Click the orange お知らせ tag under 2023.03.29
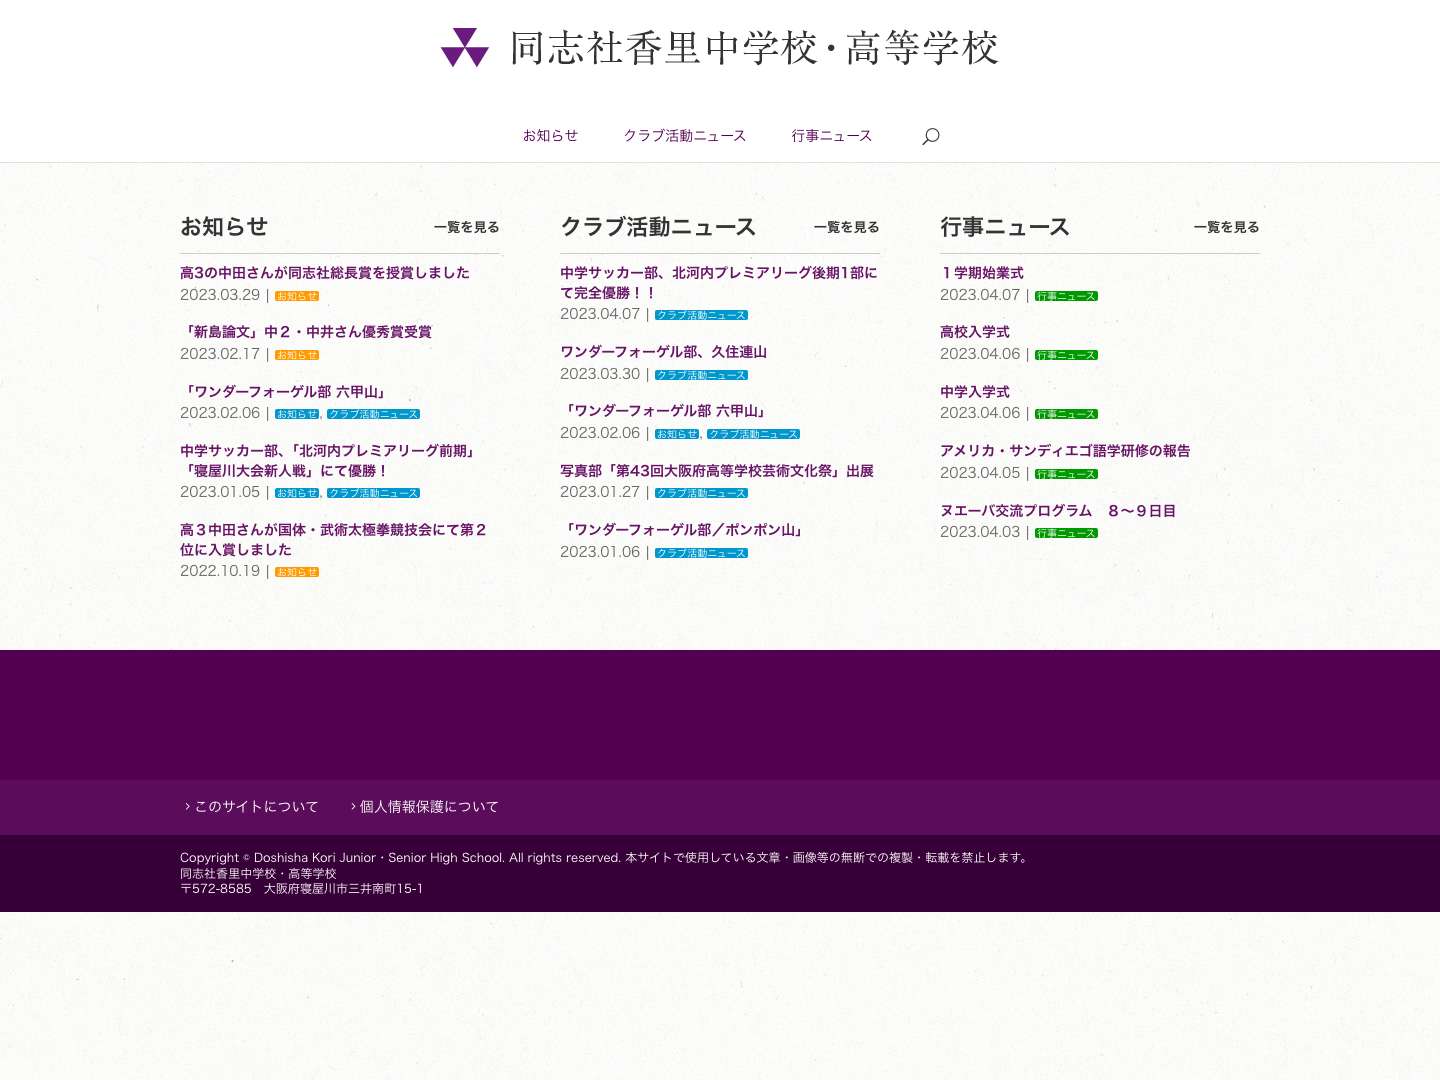 coord(296,295)
